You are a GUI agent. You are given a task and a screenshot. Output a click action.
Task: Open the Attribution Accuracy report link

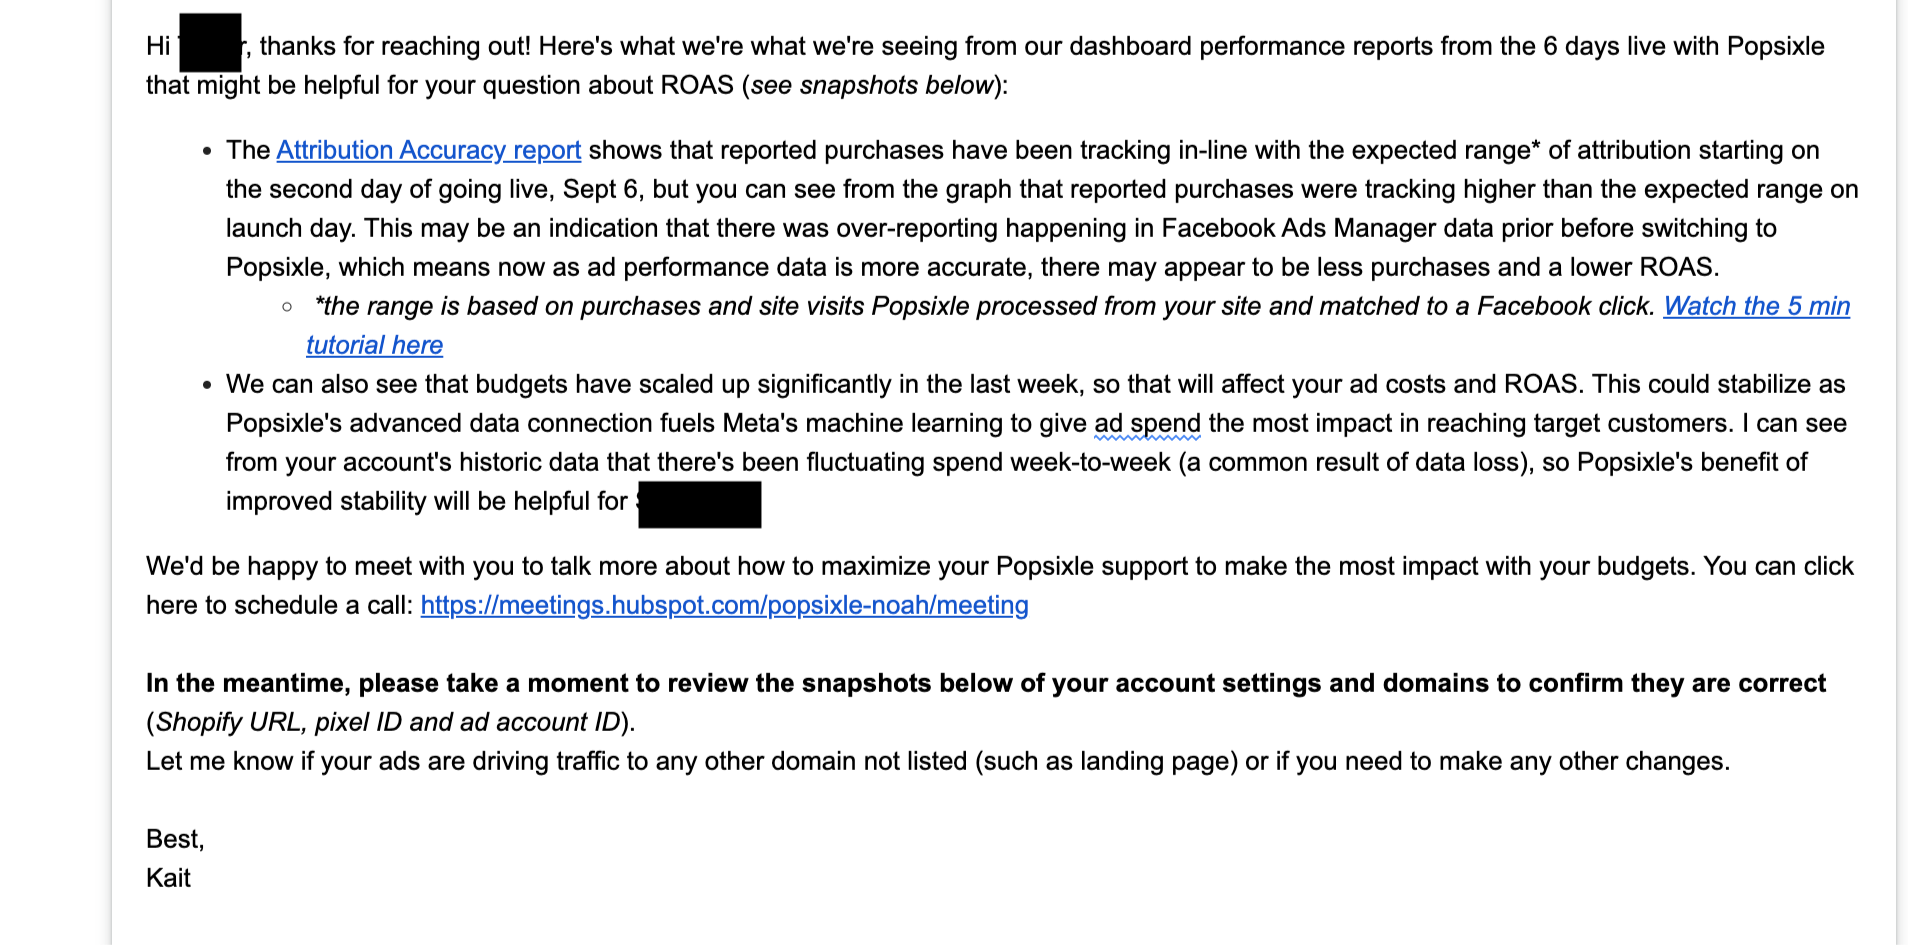(x=428, y=150)
